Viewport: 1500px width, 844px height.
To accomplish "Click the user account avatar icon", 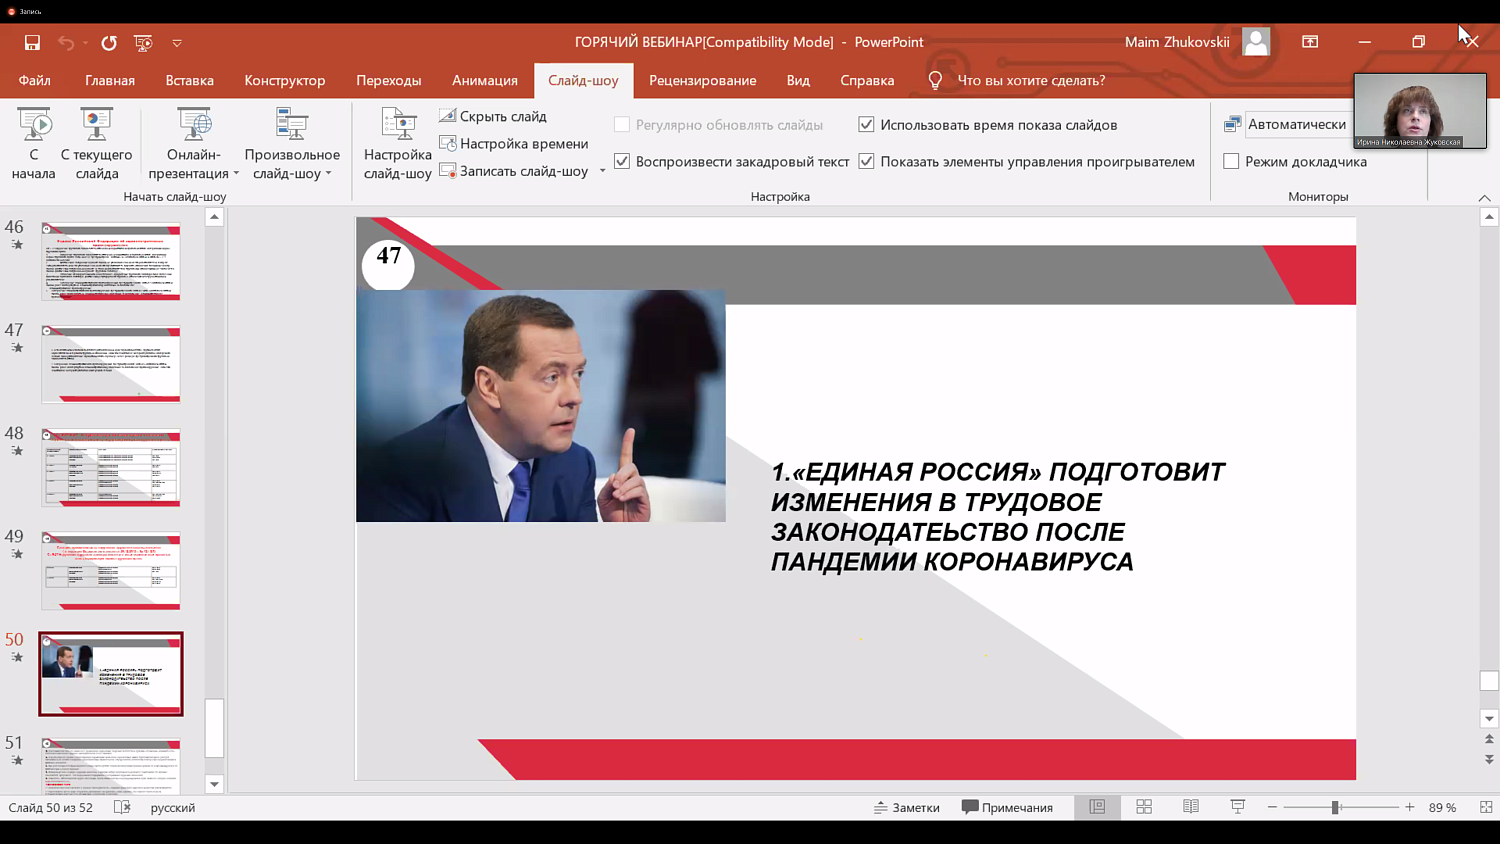I will 1256,42.
